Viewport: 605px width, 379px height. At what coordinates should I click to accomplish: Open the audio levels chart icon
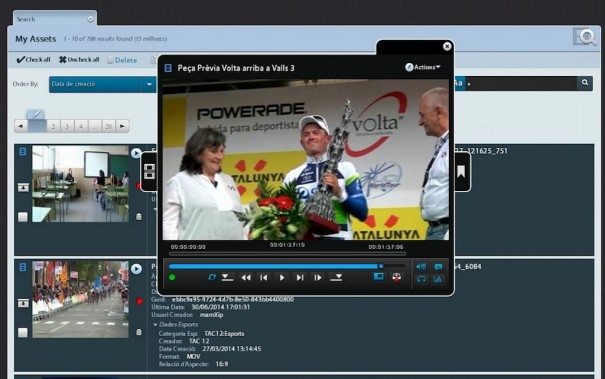tap(438, 279)
